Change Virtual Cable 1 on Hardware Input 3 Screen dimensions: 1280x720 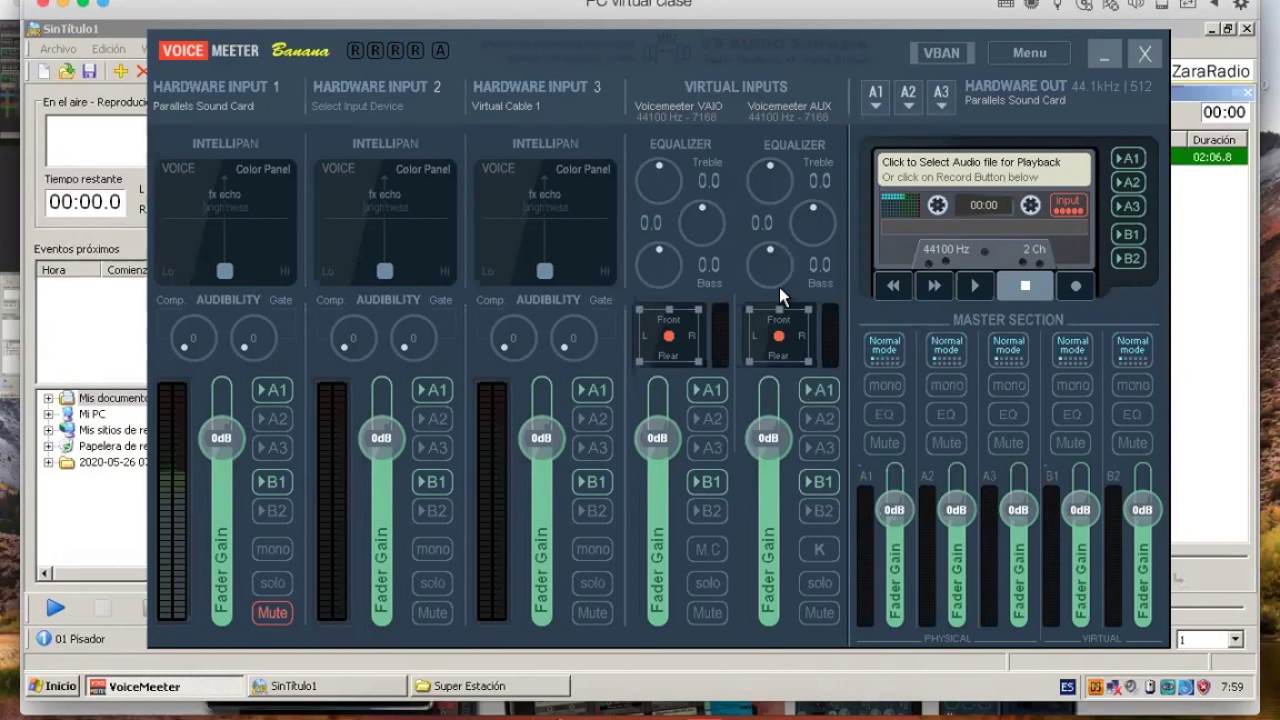coord(506,106)
